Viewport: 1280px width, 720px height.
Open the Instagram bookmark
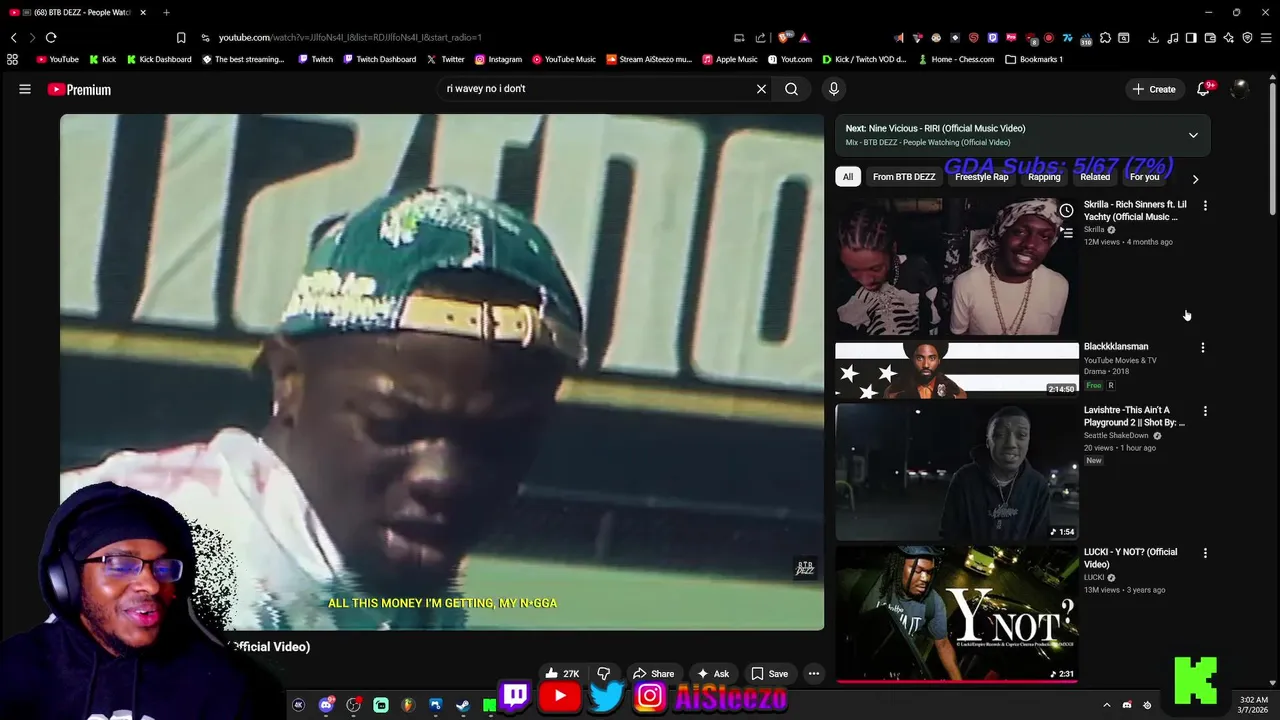[498, 59]
